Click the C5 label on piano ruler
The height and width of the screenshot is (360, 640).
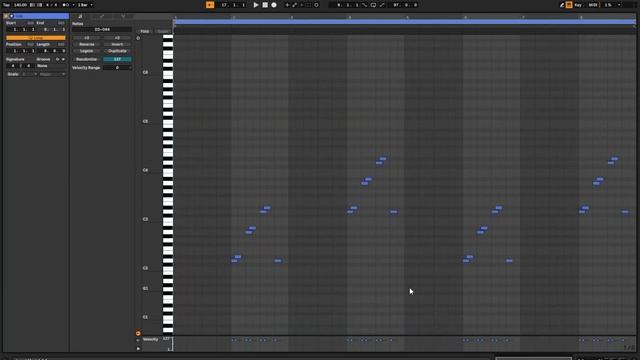coord(145,121)
